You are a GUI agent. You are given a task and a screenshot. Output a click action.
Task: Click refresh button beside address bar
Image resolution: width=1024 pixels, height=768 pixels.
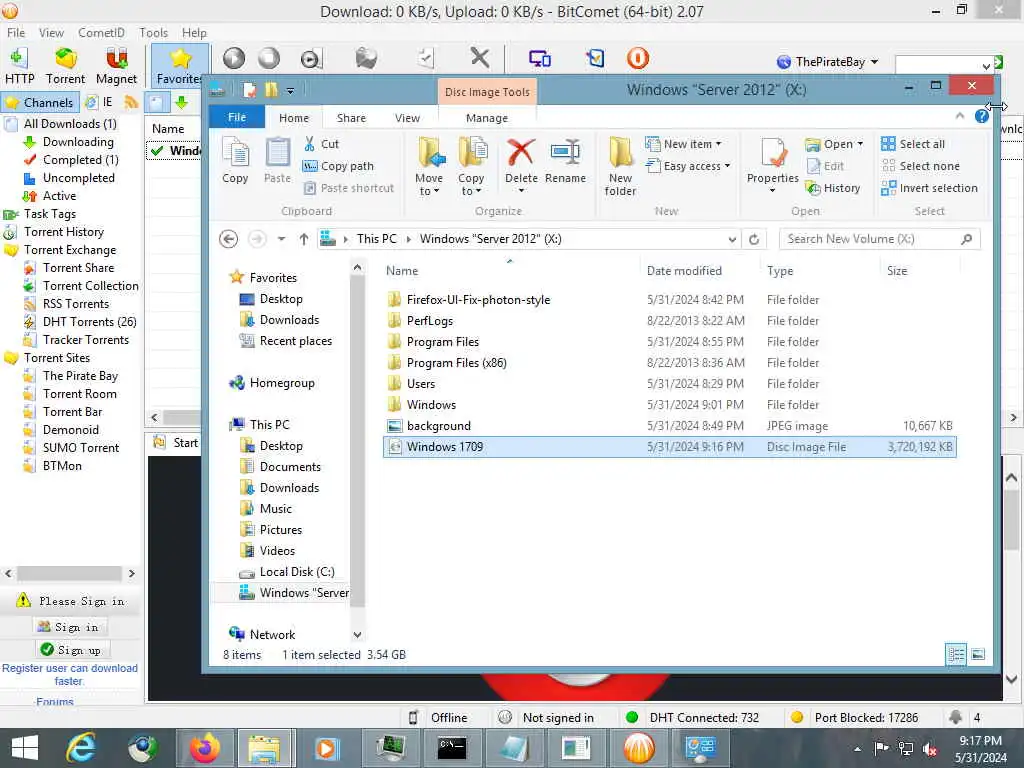pos(754,239)
